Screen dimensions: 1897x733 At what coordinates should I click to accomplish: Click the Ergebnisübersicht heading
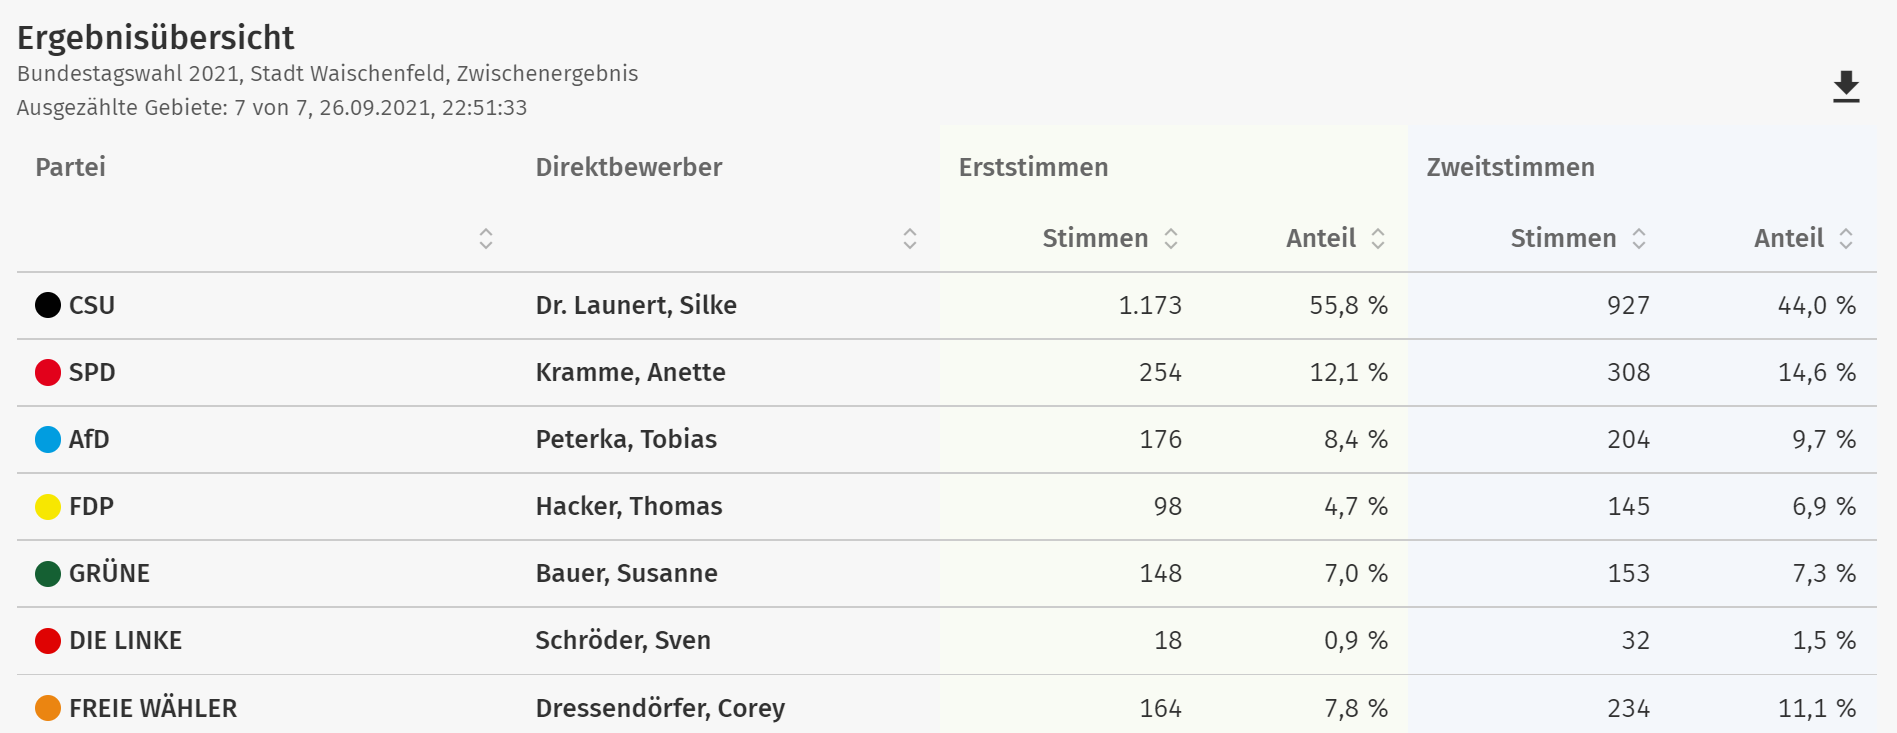tap(155, 38)
